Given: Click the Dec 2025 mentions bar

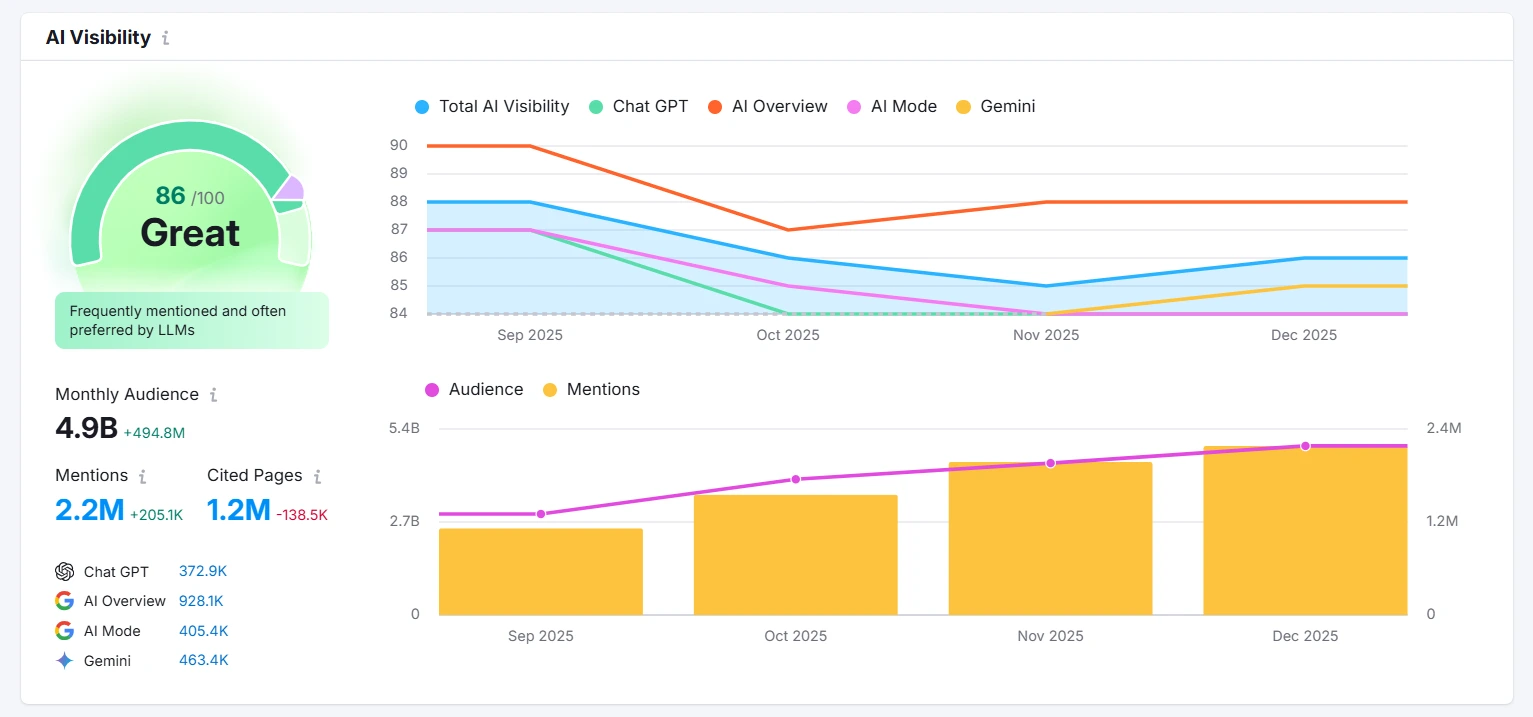Looking at the screenshot, I should click(x=1305, y=530).
